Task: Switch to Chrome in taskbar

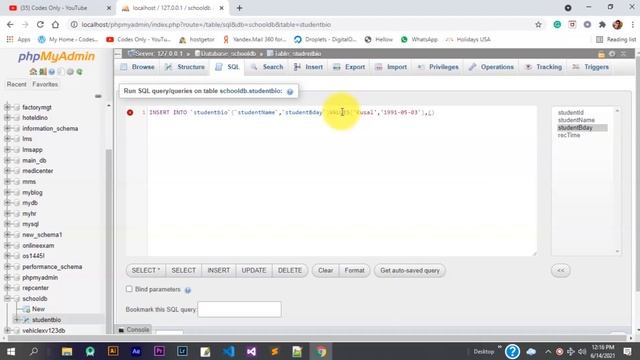Action: (321, 351)
